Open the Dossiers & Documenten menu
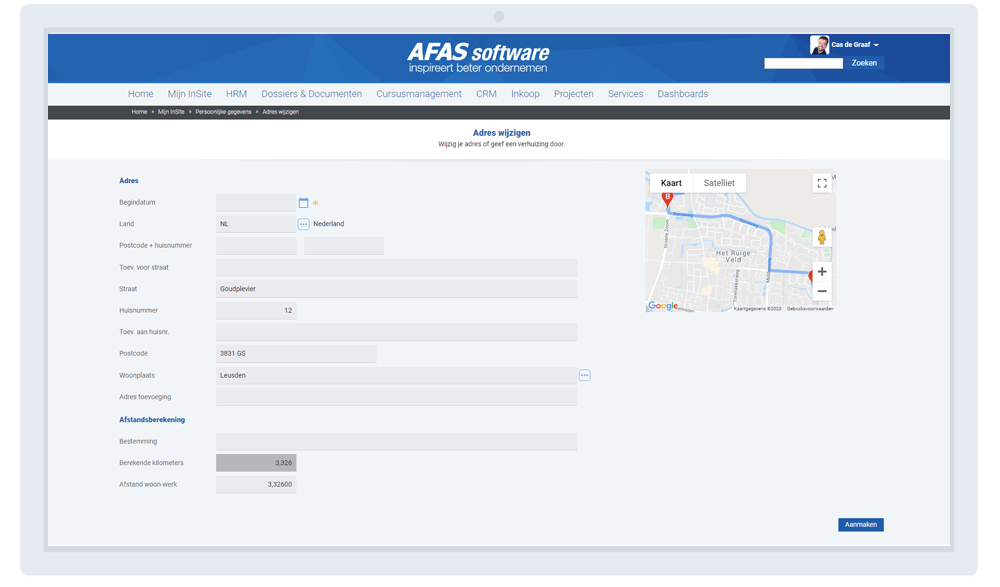The image size is (1000, 587). 311,94
